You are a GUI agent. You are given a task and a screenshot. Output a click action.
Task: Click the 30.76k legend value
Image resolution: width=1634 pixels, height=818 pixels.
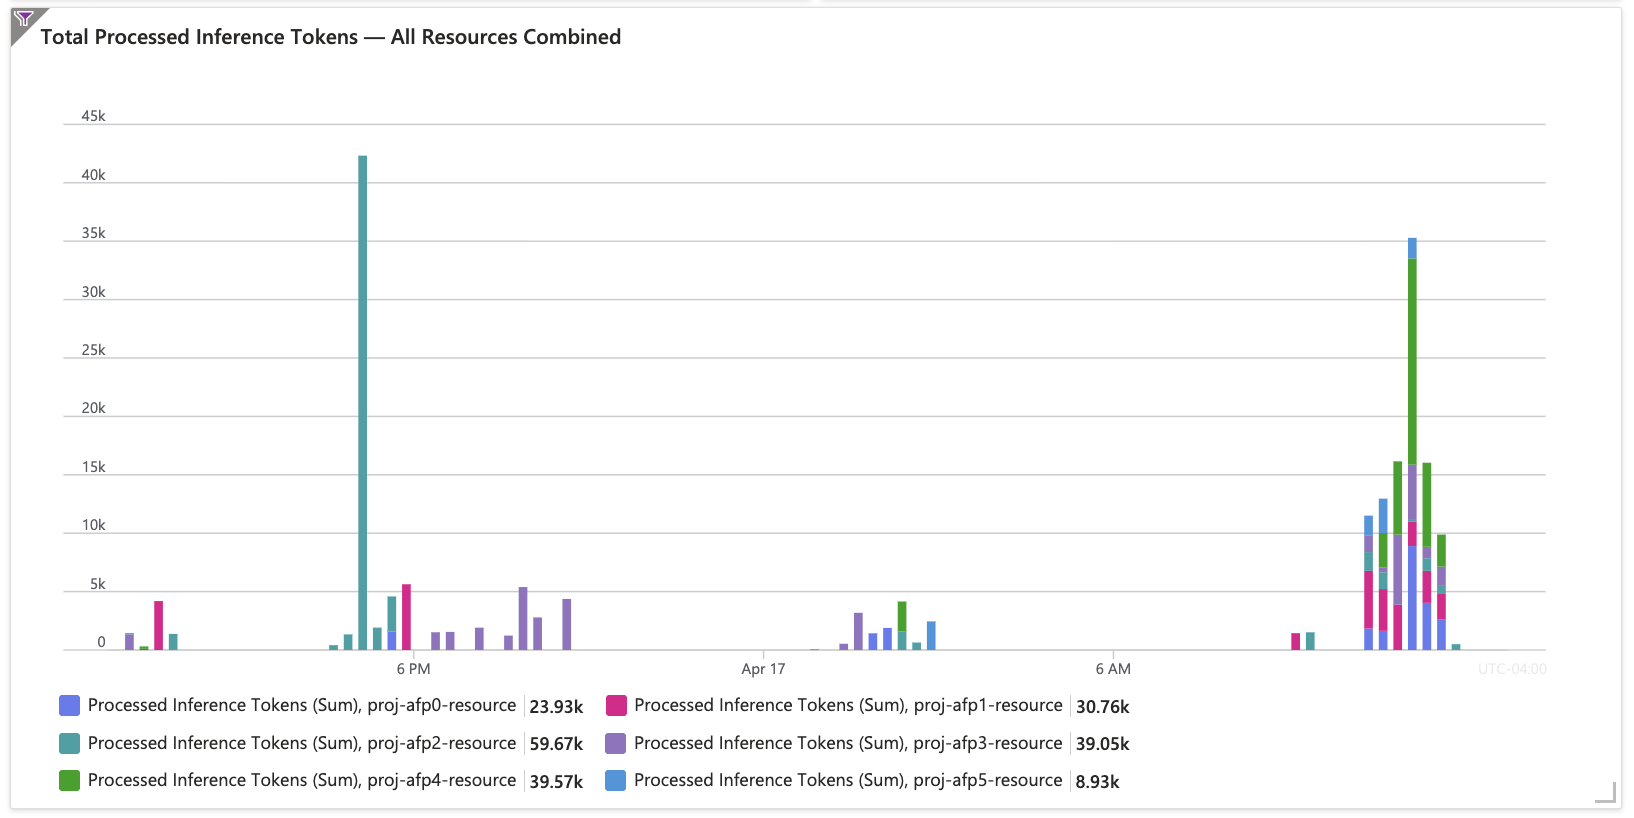pos(1103,707)
